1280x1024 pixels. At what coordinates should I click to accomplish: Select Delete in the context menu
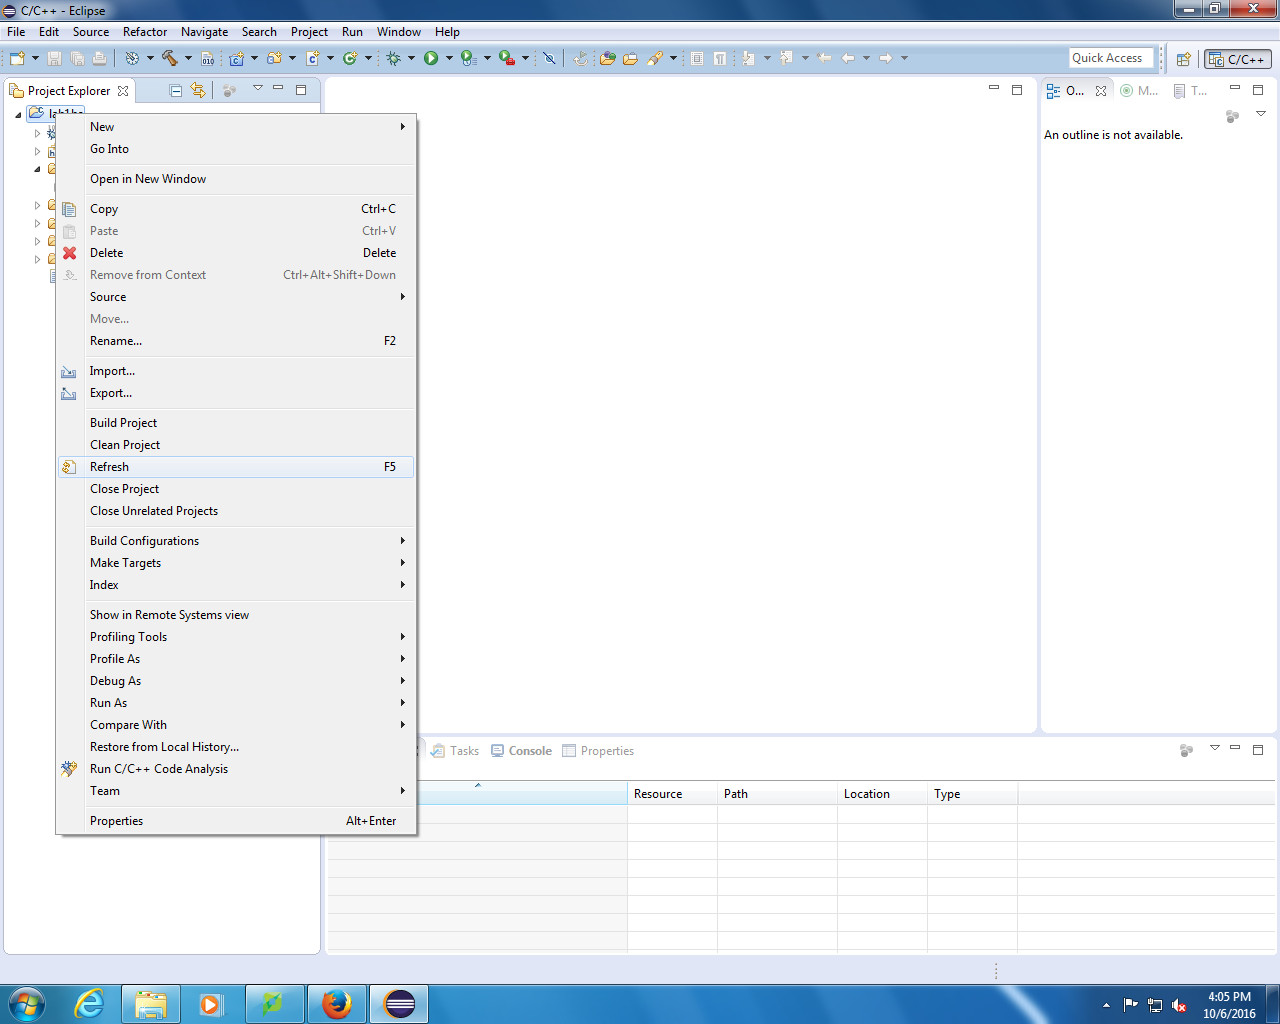click(x=236, y=253)
